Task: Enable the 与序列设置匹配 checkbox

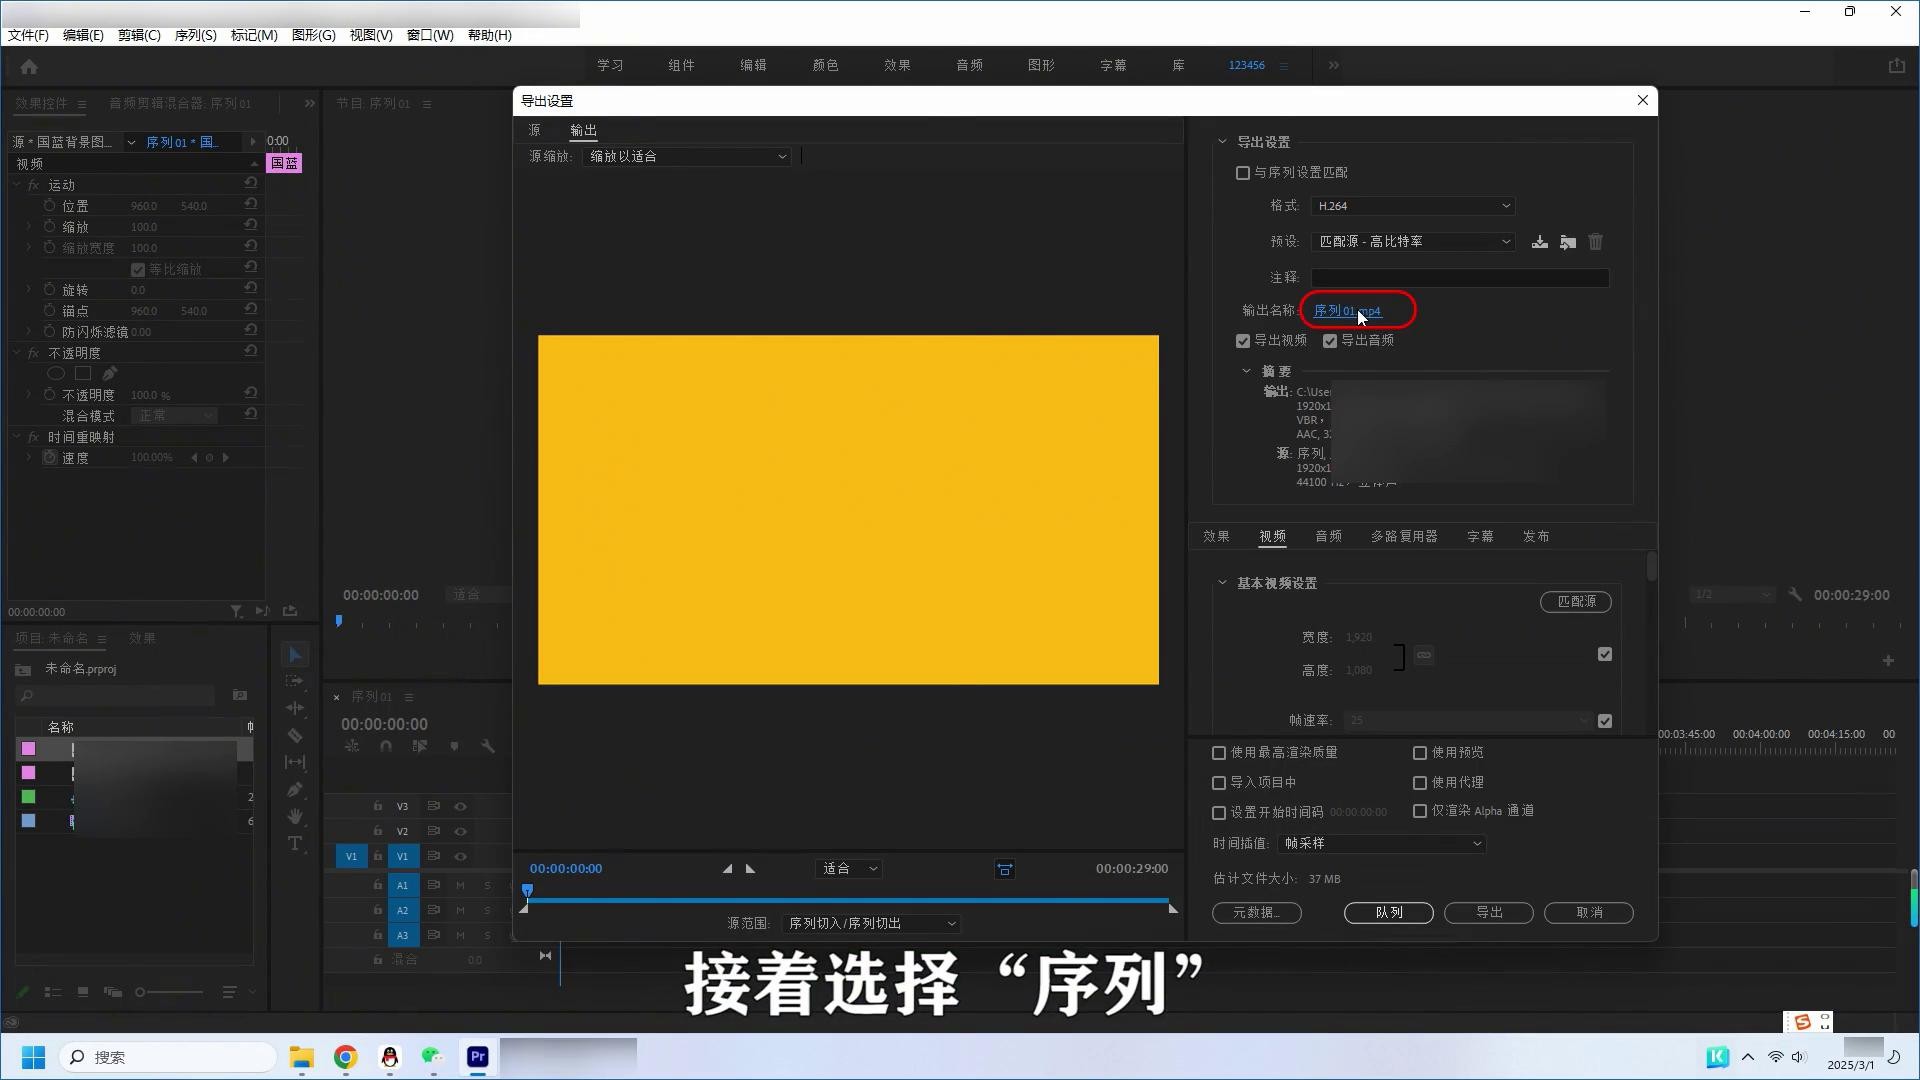Action: [x=1243, y=173]
